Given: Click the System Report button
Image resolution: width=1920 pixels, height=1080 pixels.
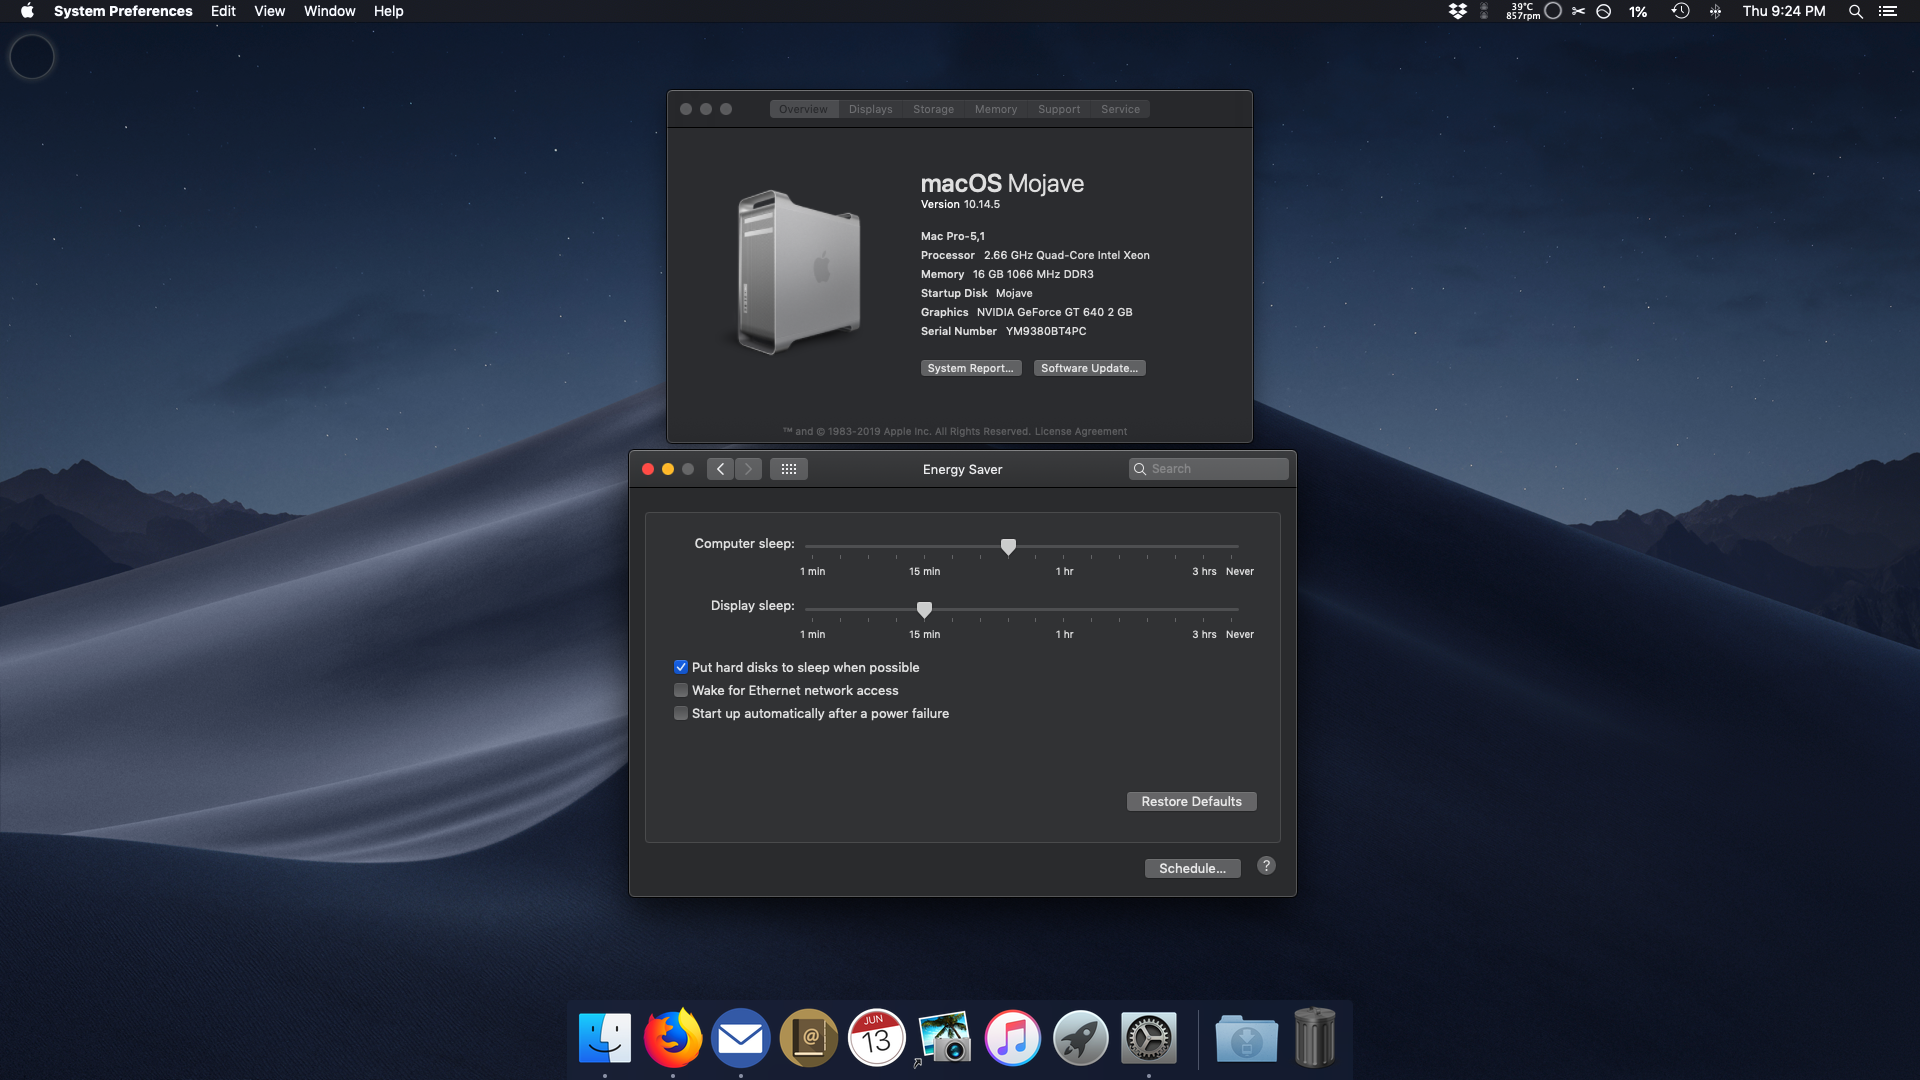Looking at the screenshot, I should [970, 368].
